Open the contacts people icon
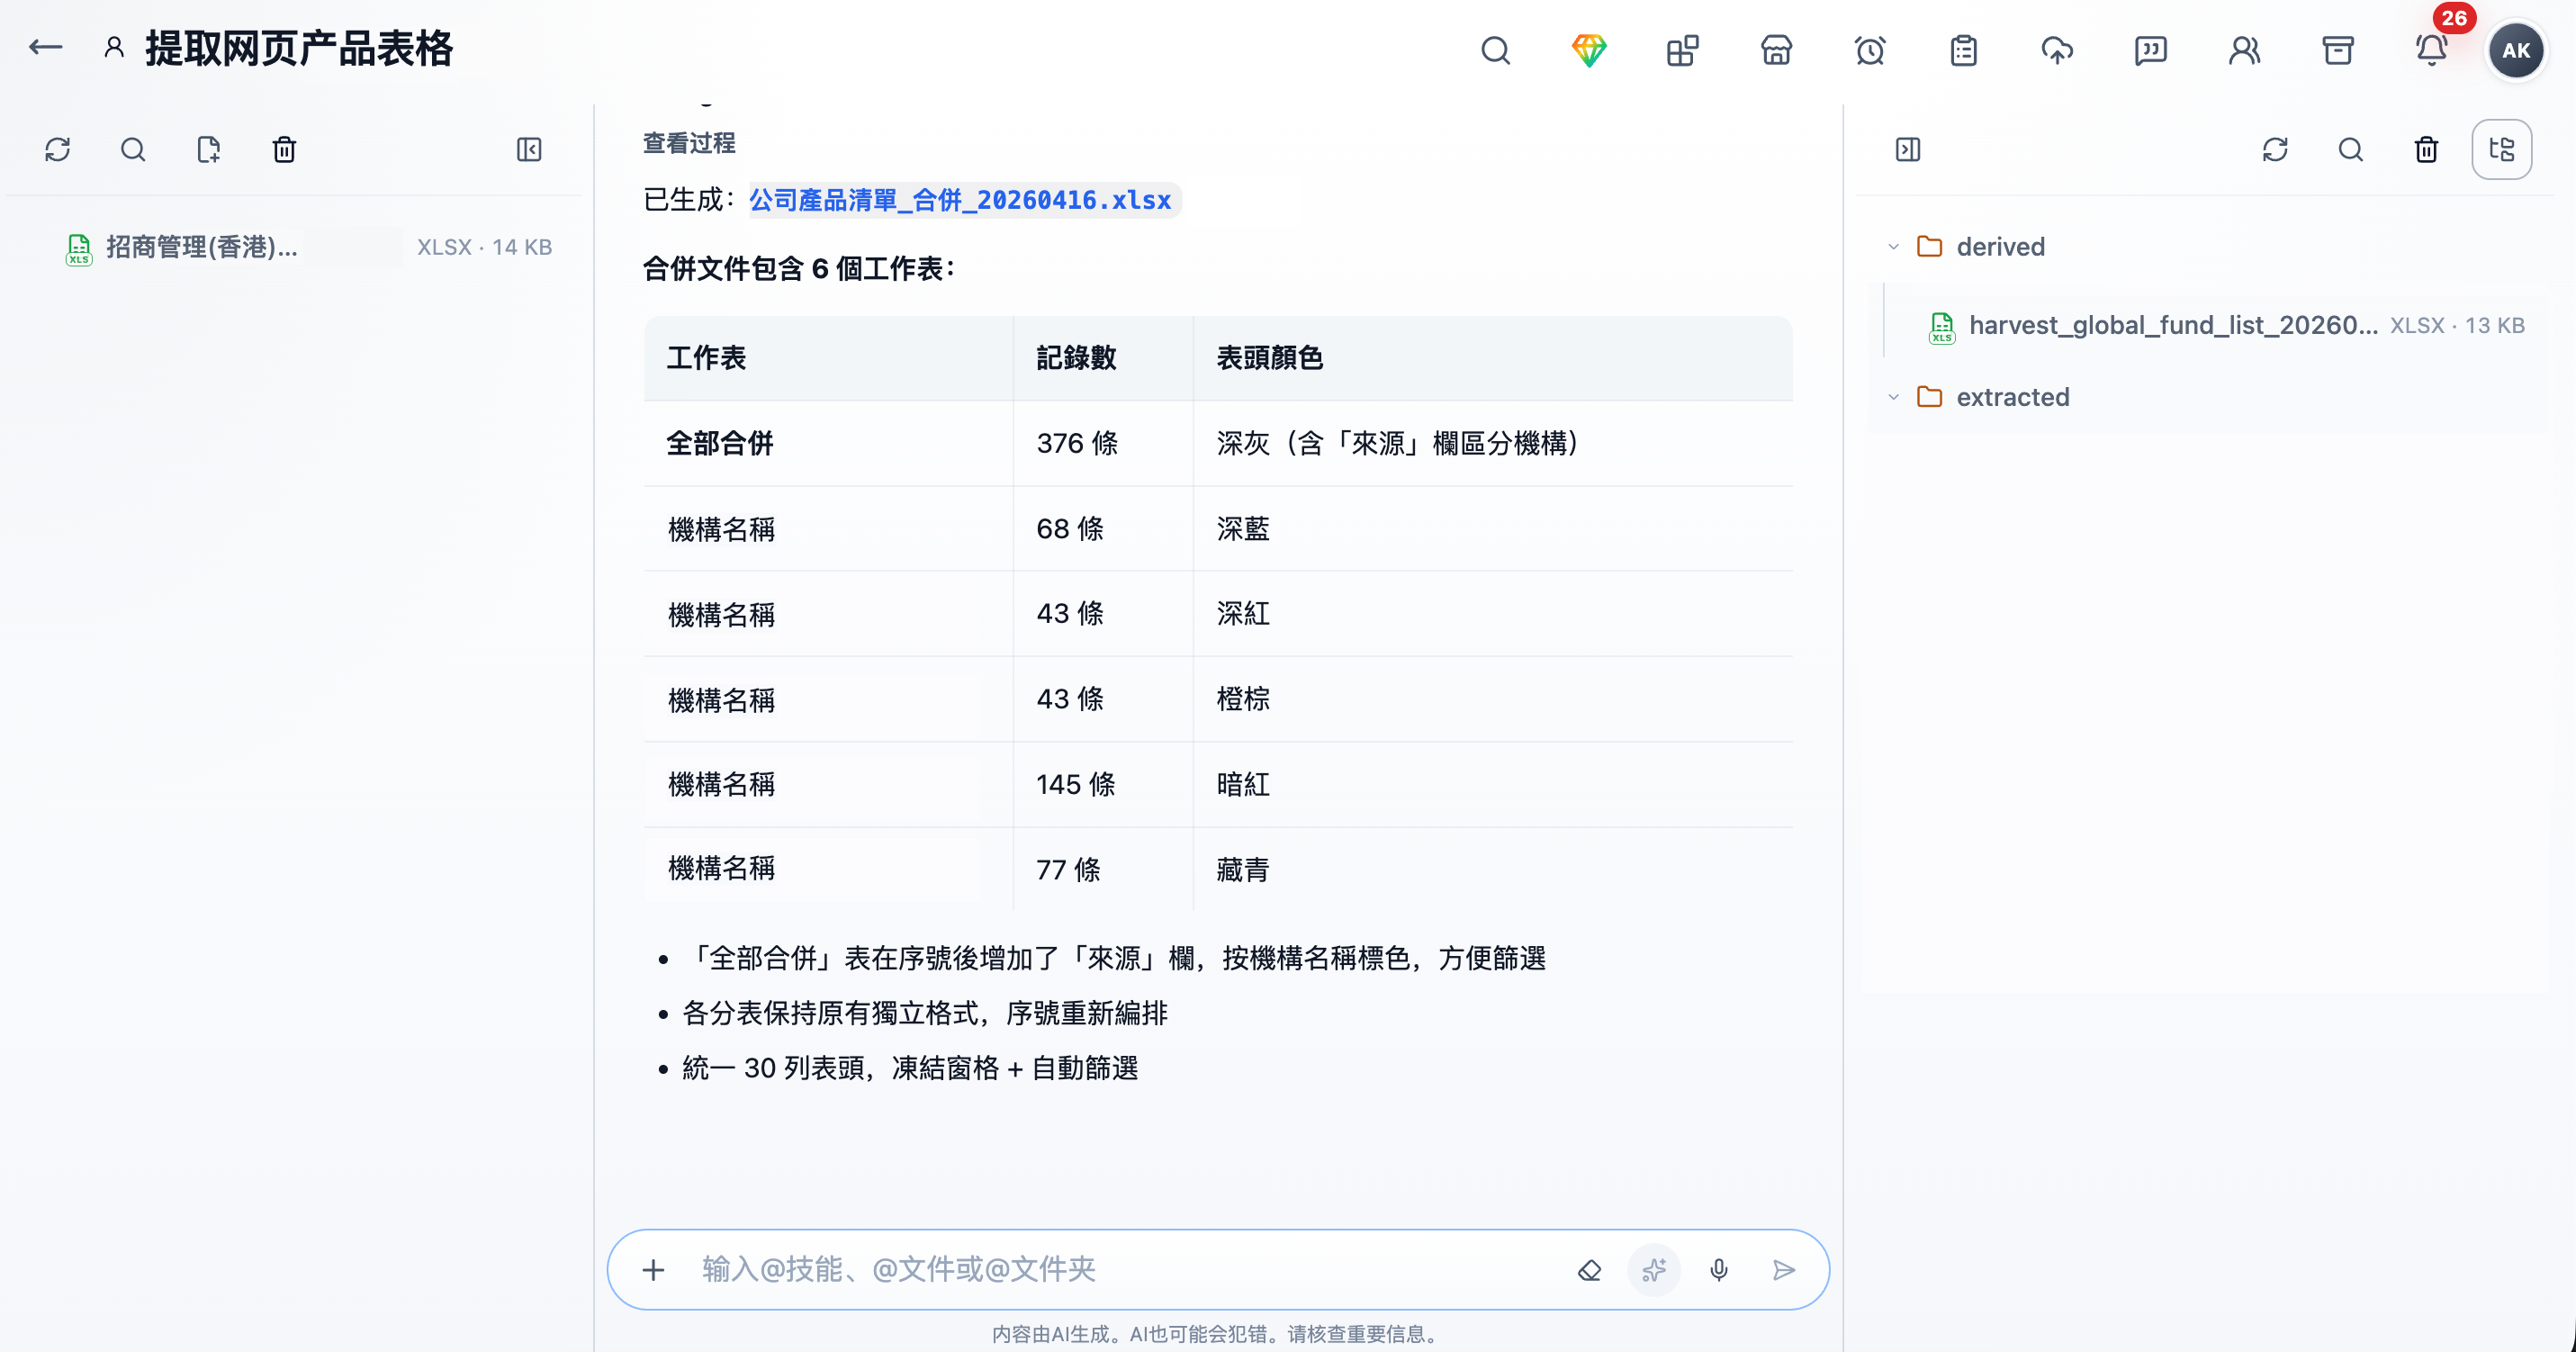Viewport: 2576px width, 1352px height. point(2244,50)
